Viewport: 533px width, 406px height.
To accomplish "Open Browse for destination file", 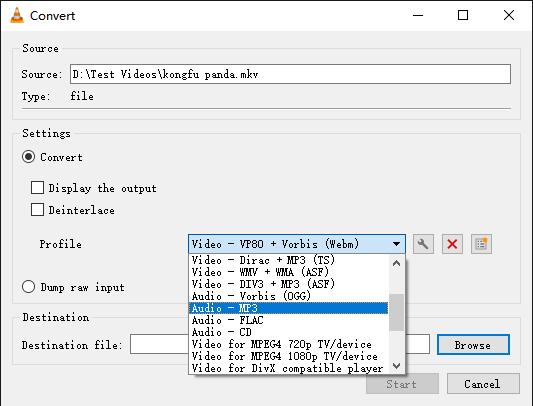I will [x=473, y=345].
